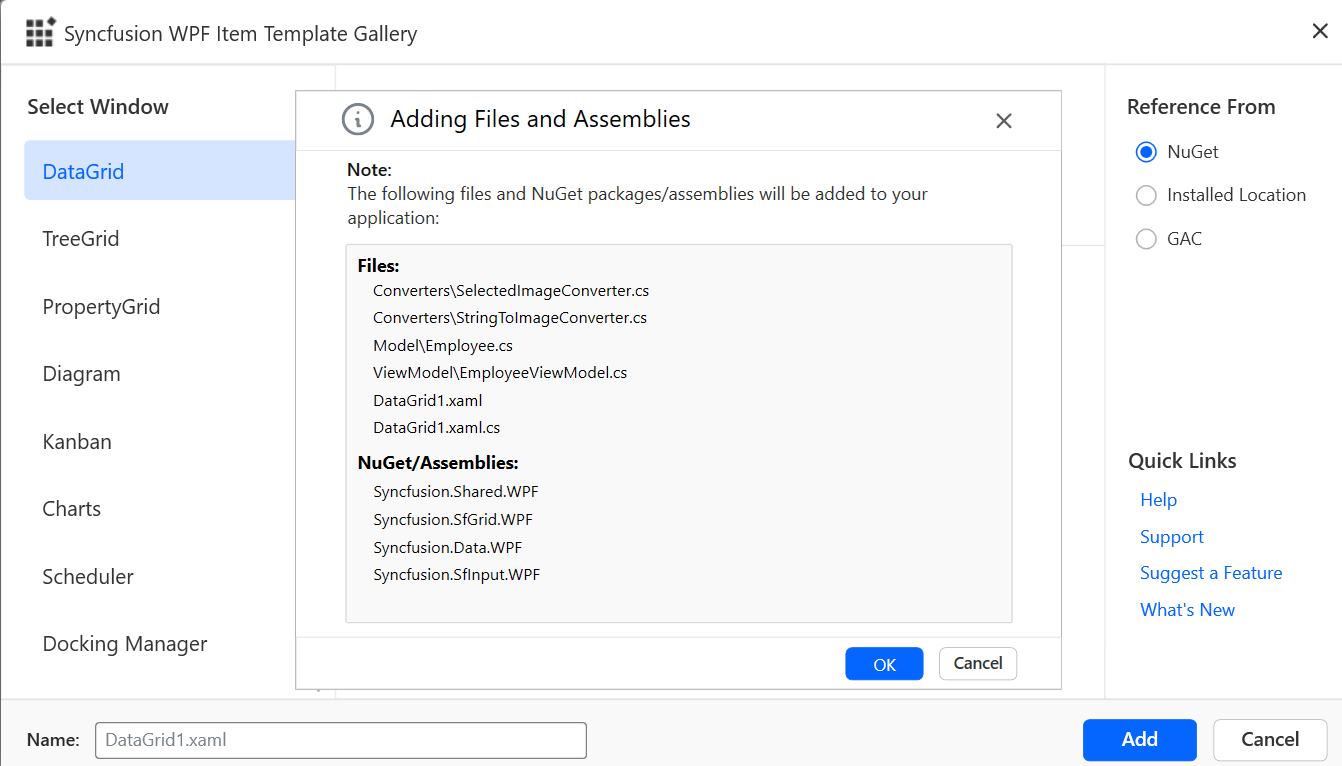Select the Scheduler template item
This screenshot has width=1342, height=766.
tap(88, 576)
